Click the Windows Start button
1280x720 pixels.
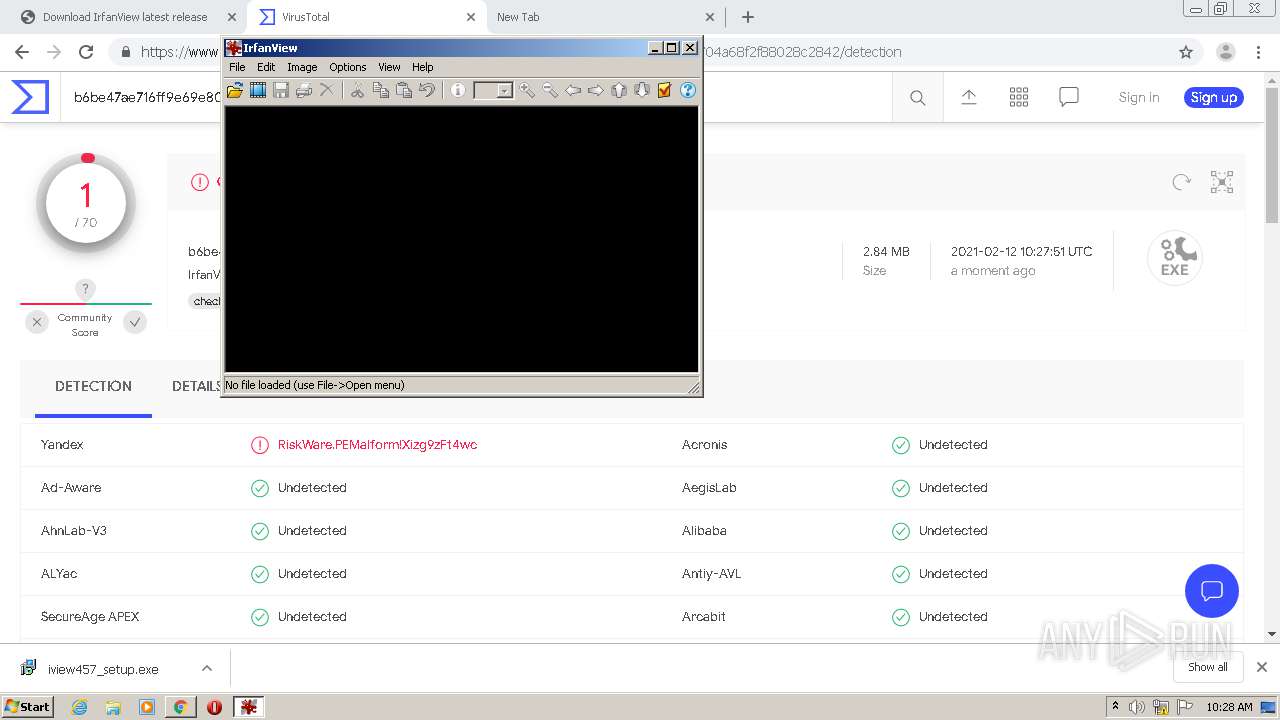click(x=28, y=706)
